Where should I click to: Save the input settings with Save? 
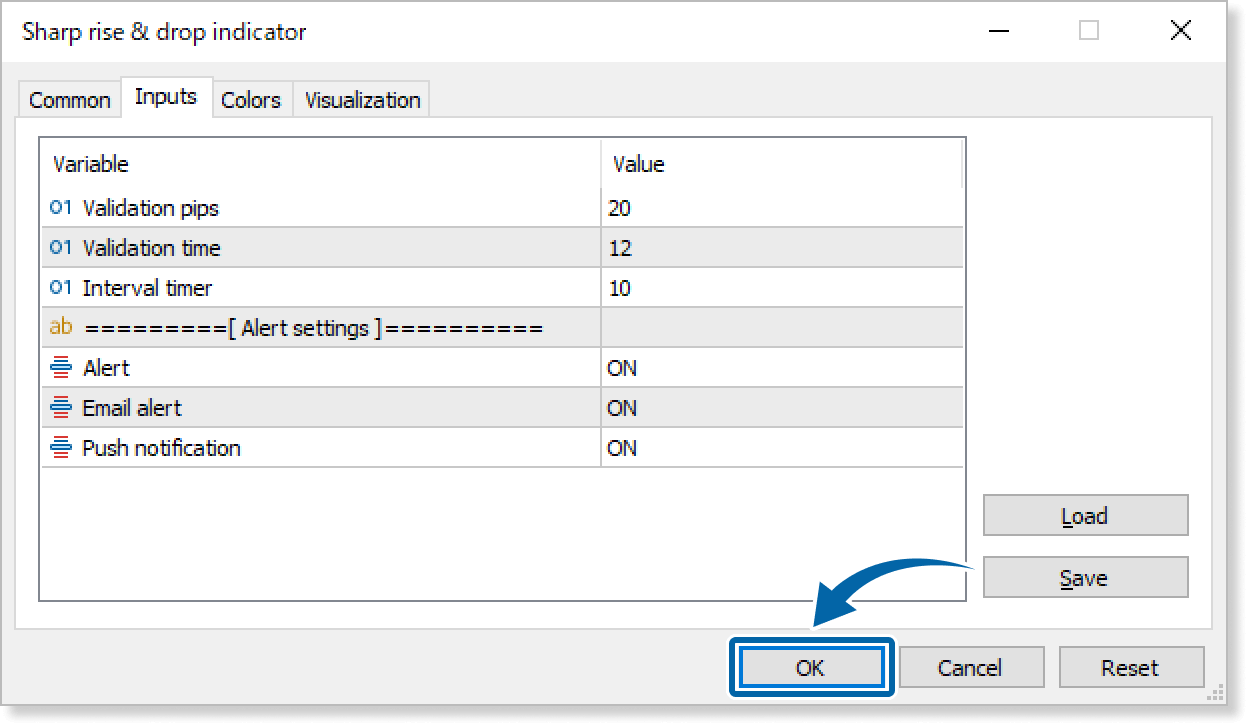(x=1084, y=578)
